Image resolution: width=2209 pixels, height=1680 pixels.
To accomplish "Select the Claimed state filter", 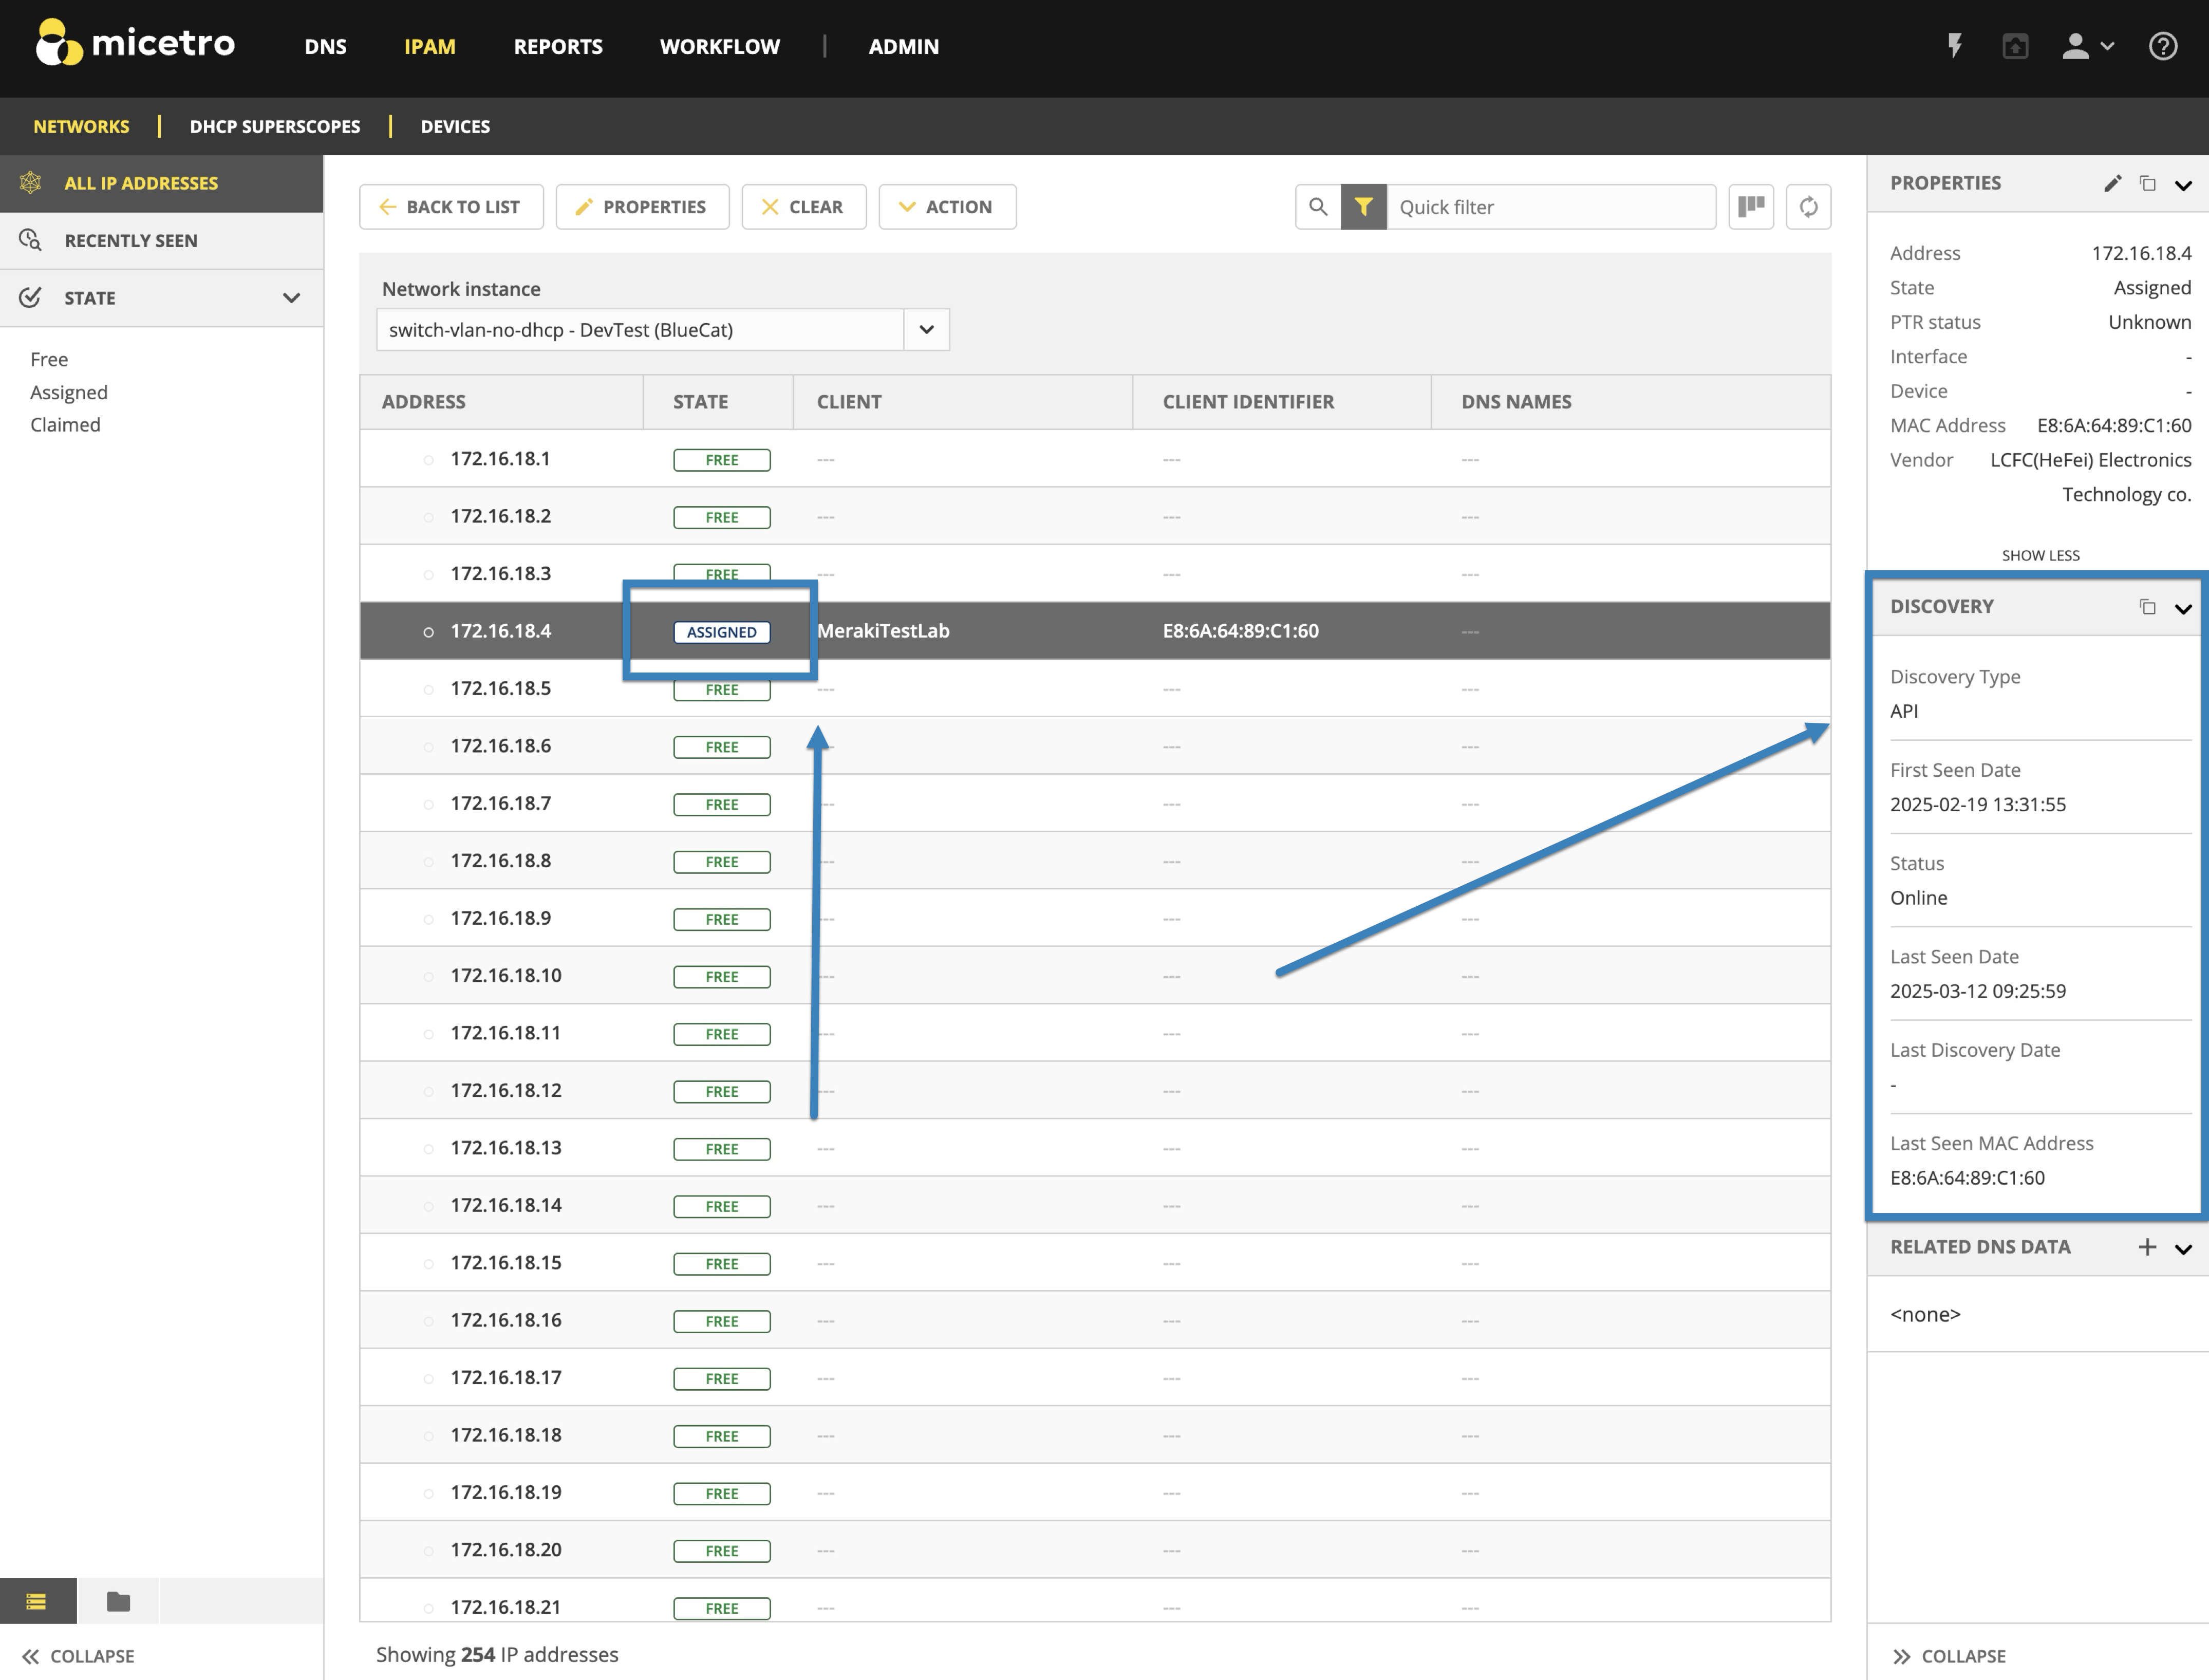I will click(x=65, y=425).
